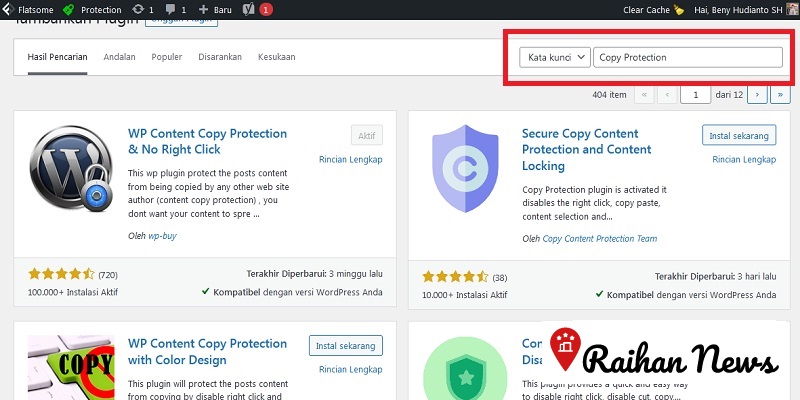The width and height of the screenshot is (800, 400).
Task: Click the disabled Aktif button
Action: 367,135
